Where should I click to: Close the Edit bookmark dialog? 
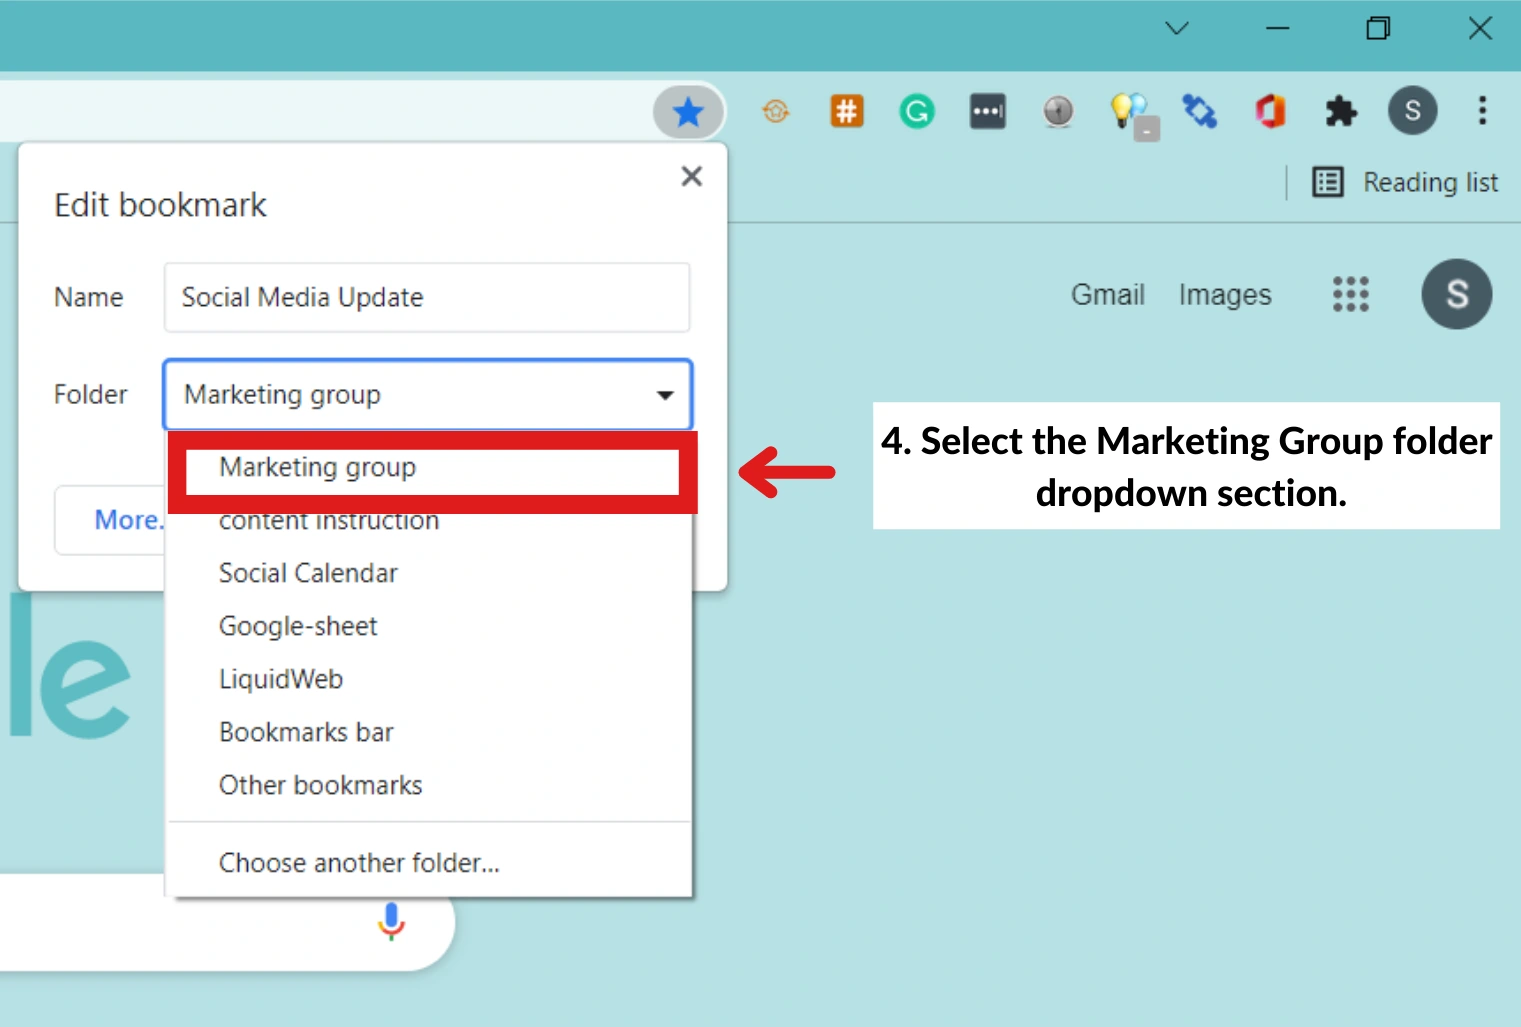click(x=691, y=176)
